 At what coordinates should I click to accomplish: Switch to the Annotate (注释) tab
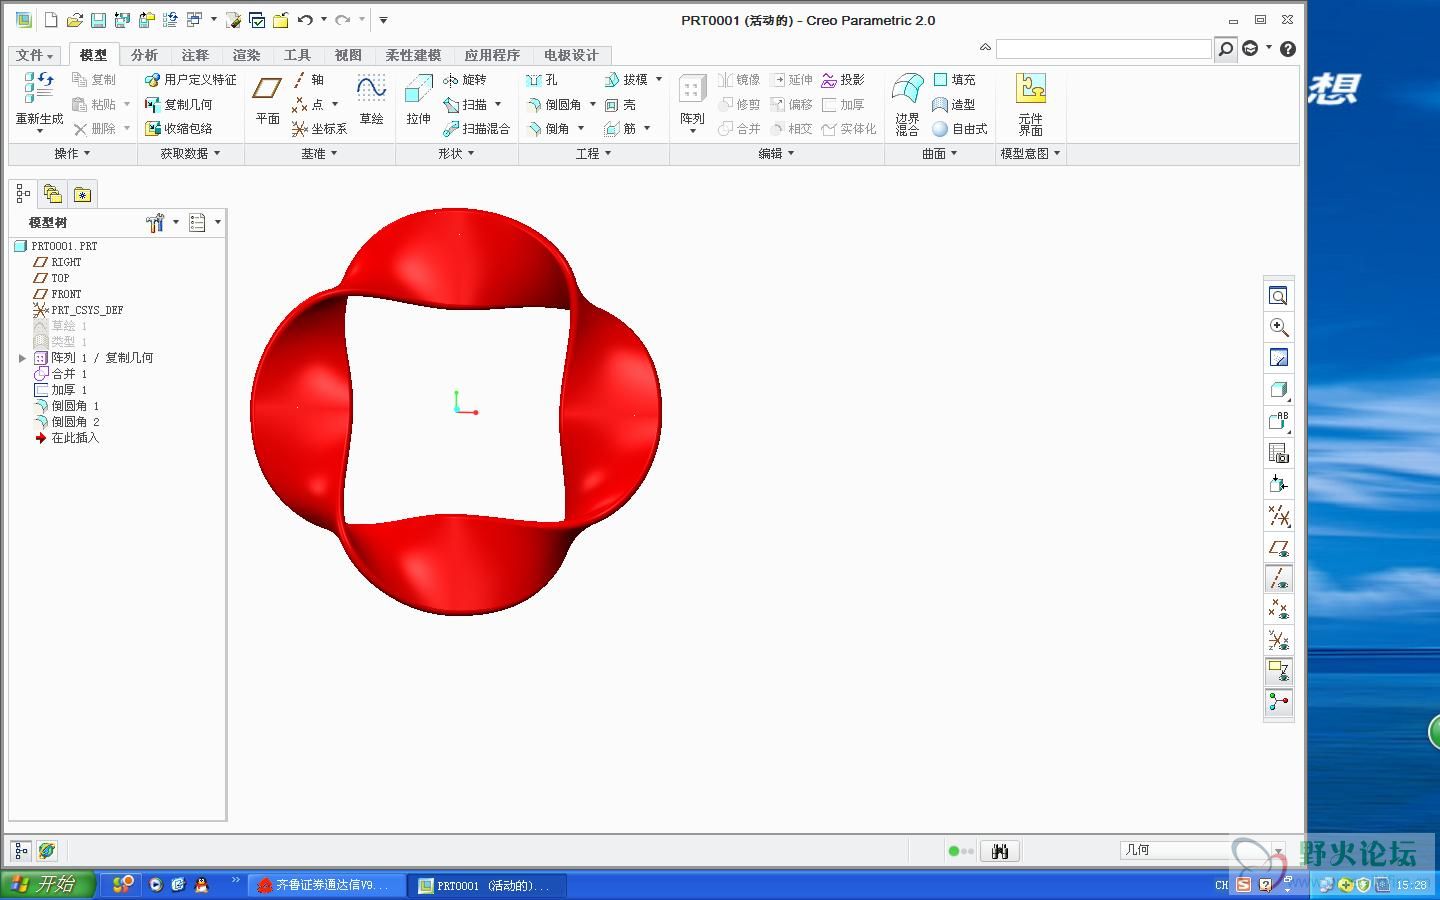point(195,55)
